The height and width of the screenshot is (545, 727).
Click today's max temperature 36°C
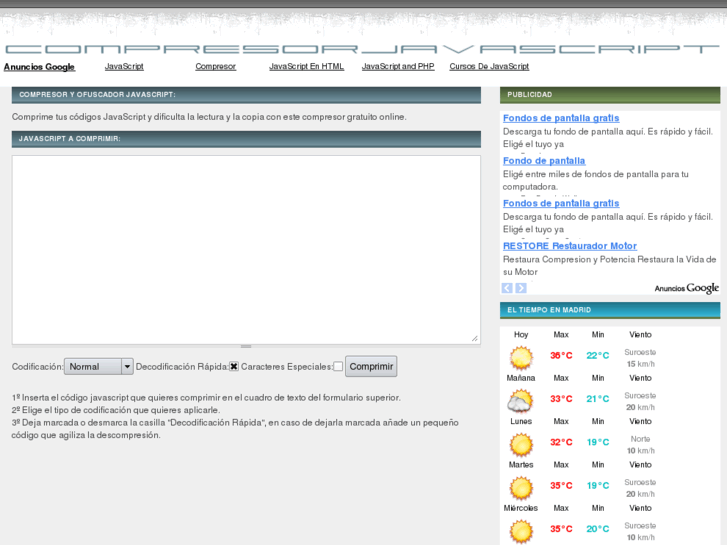coord(561,356)
